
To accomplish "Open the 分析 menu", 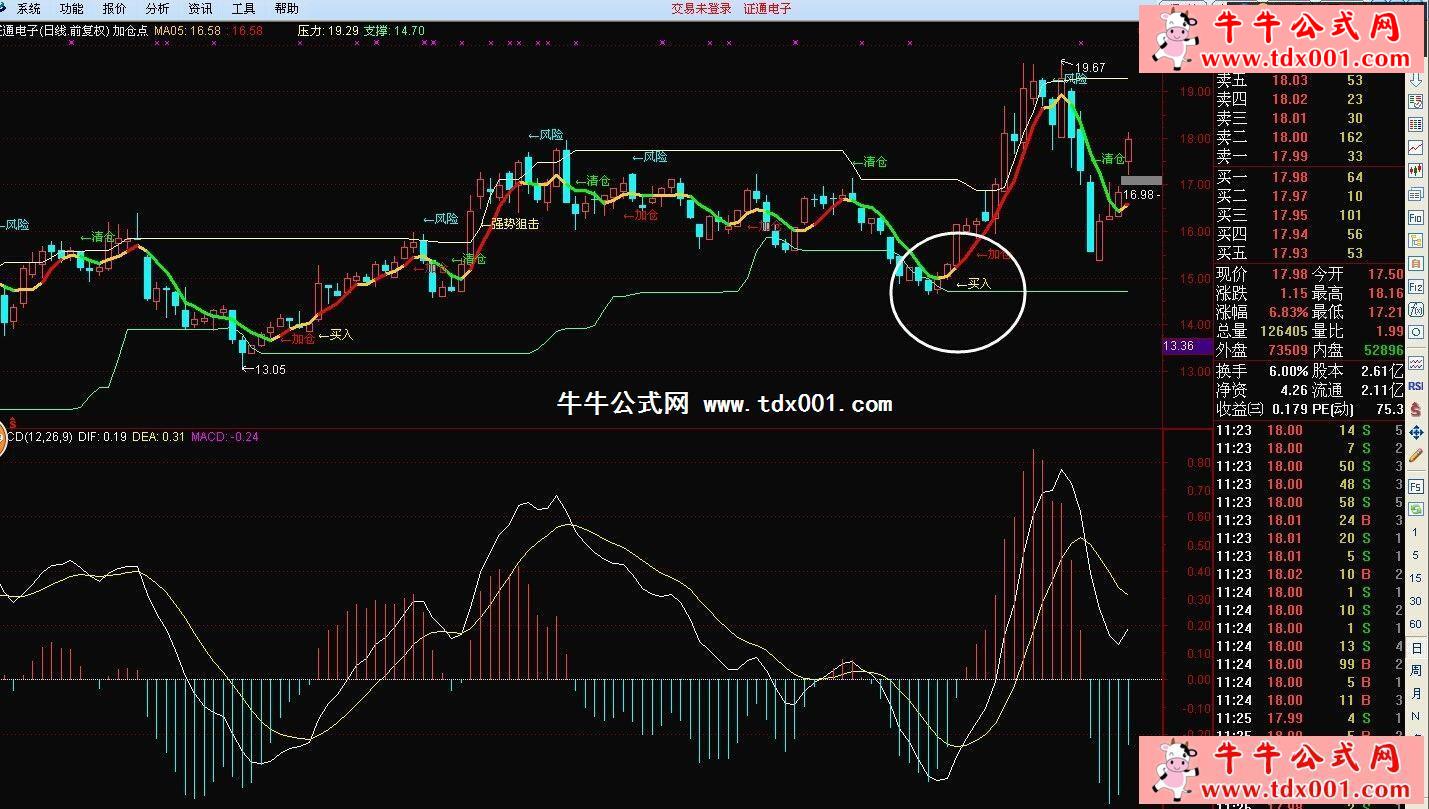I will click(157, 8).
